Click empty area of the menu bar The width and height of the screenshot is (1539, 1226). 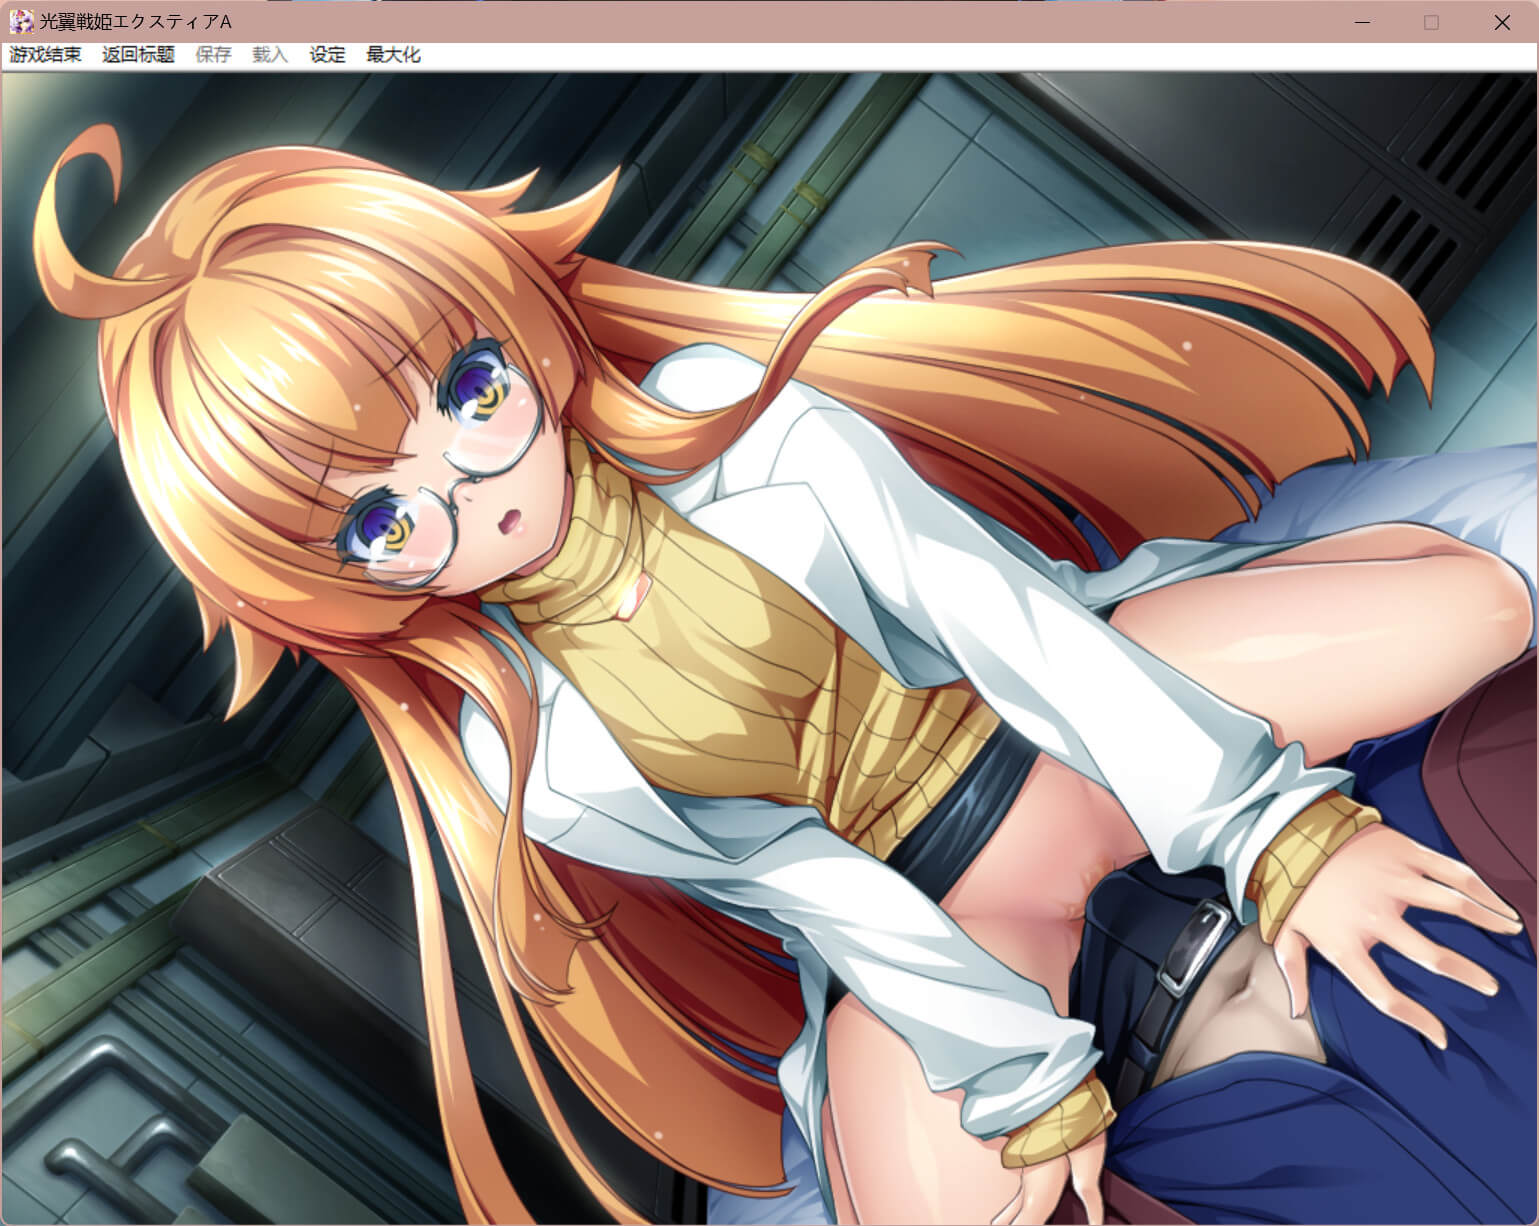(900, 55)
